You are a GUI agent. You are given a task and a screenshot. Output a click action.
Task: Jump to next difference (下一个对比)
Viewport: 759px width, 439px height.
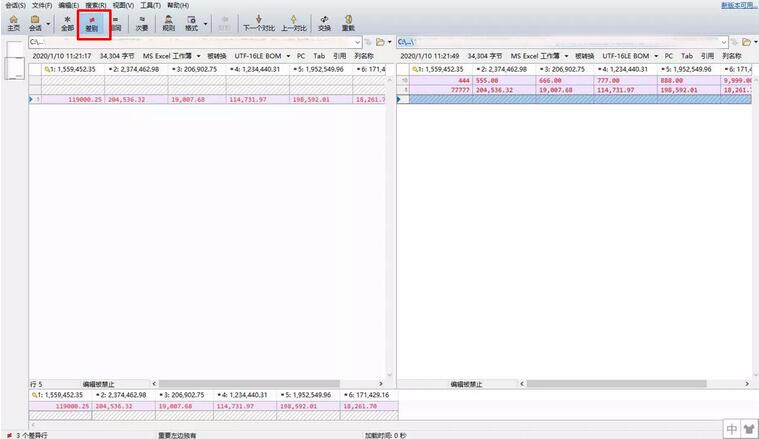tap(259, 22)
